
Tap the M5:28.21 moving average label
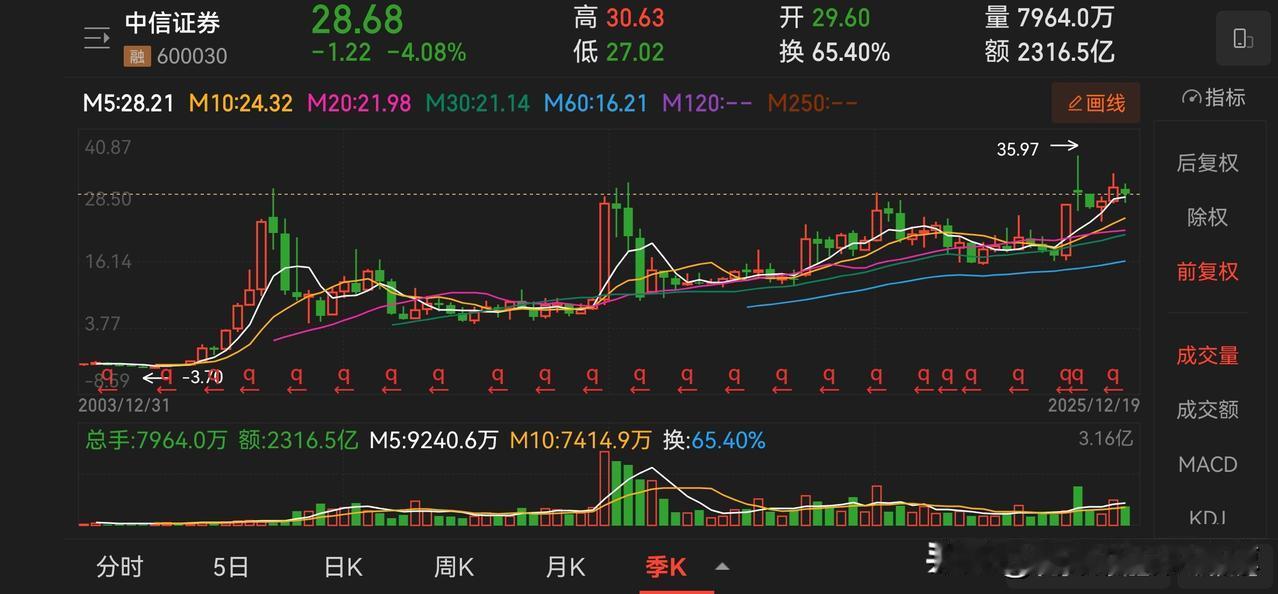click(x=129, y=103)
